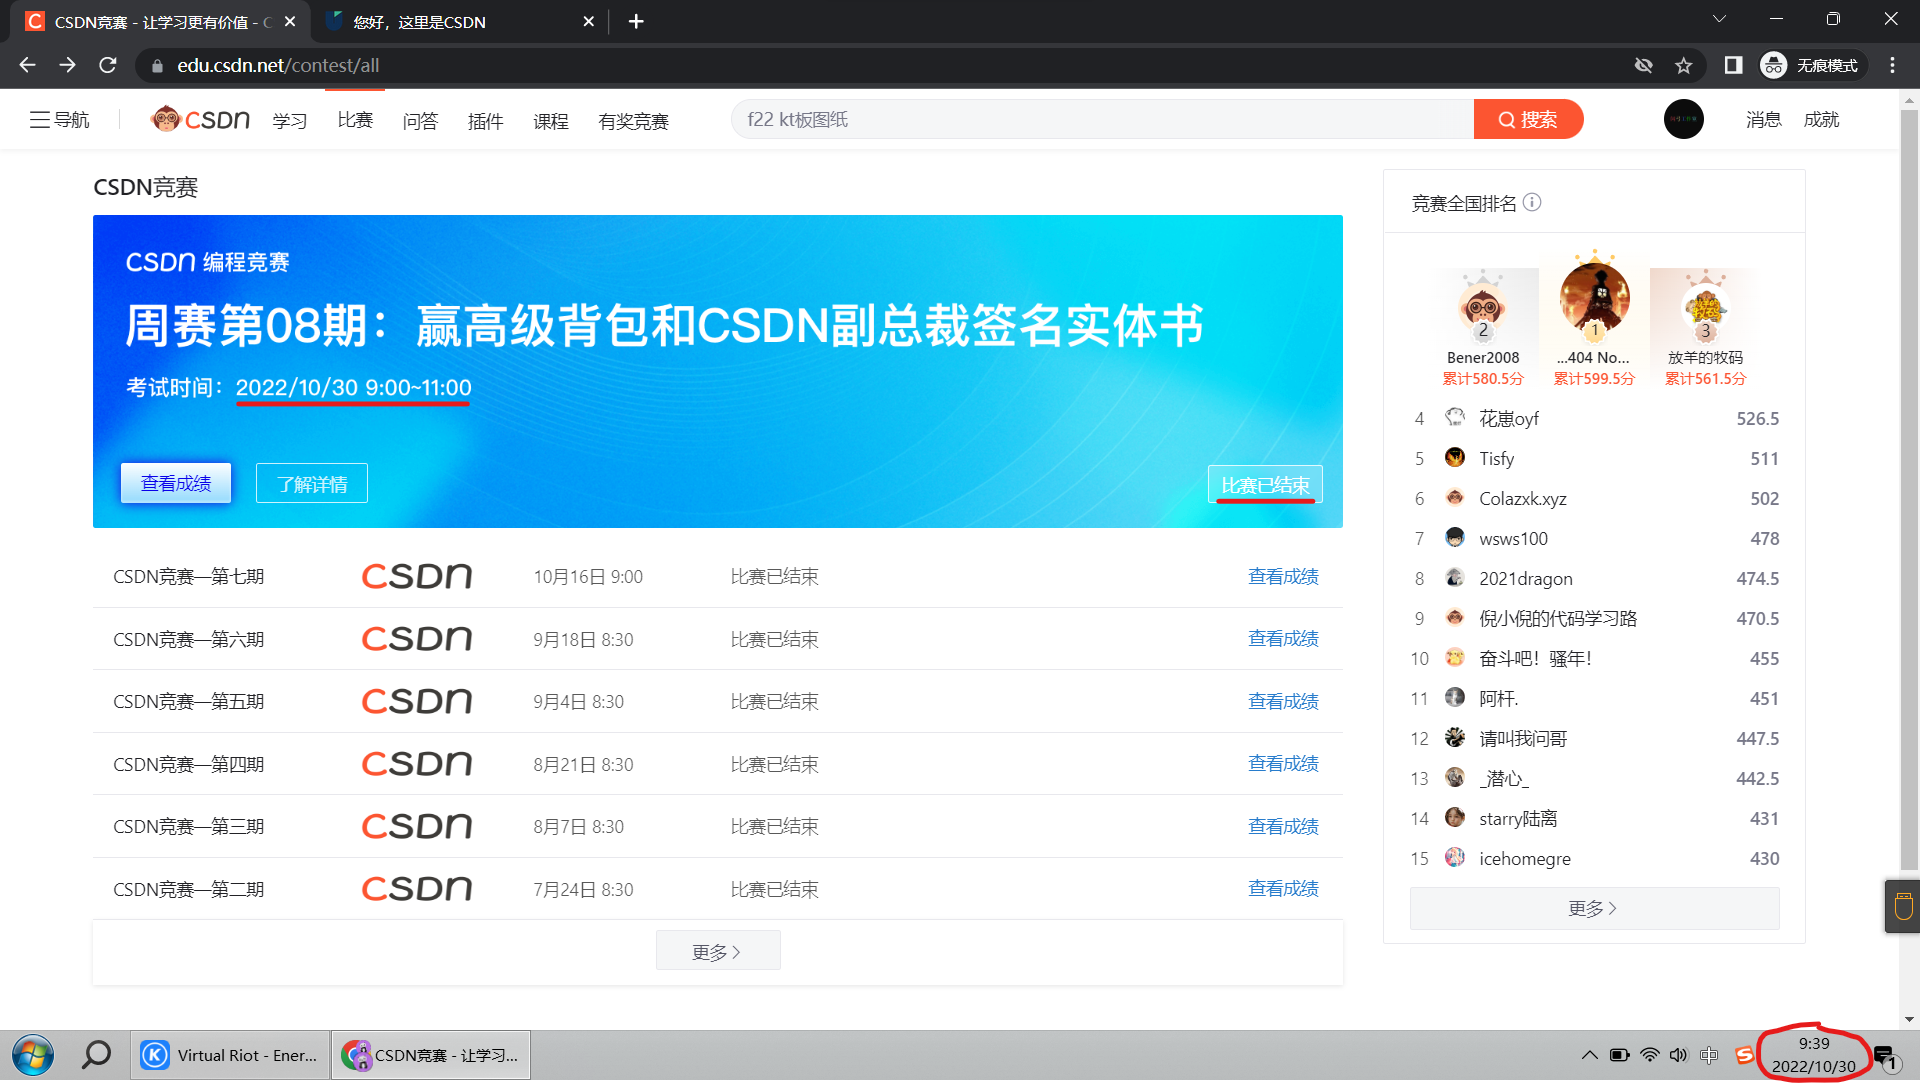Toggle volume speaker in system tray
Viewport: 1920px width, 1084px height.
click(x=1678, y=1055)
